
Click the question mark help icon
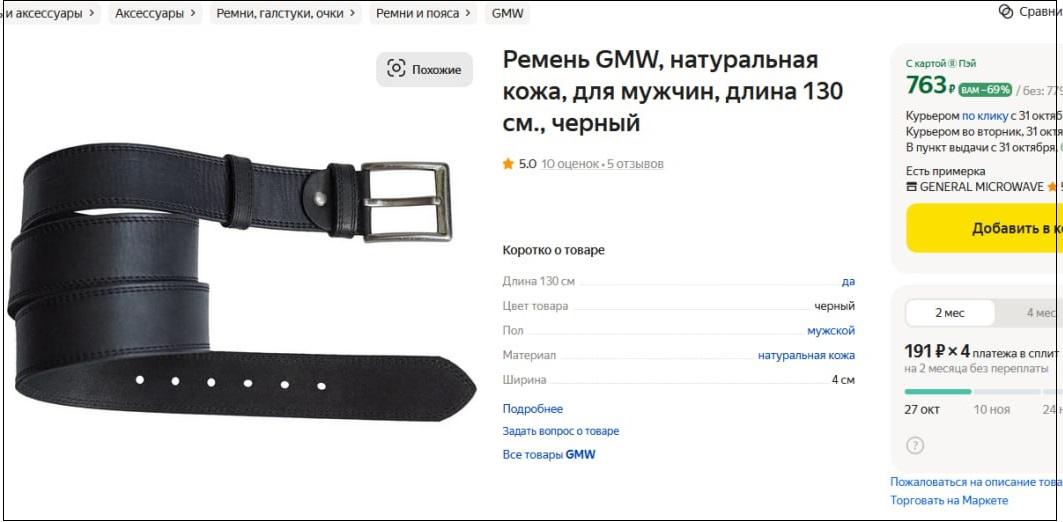coord(915,445)
